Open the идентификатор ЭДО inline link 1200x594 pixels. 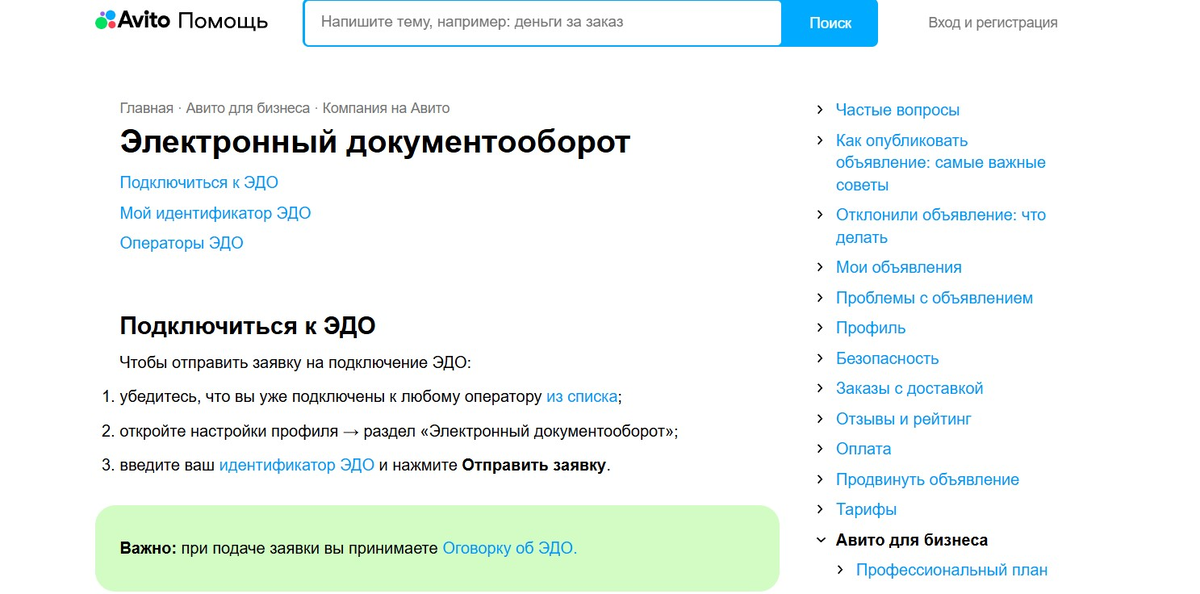click(296, 465)
